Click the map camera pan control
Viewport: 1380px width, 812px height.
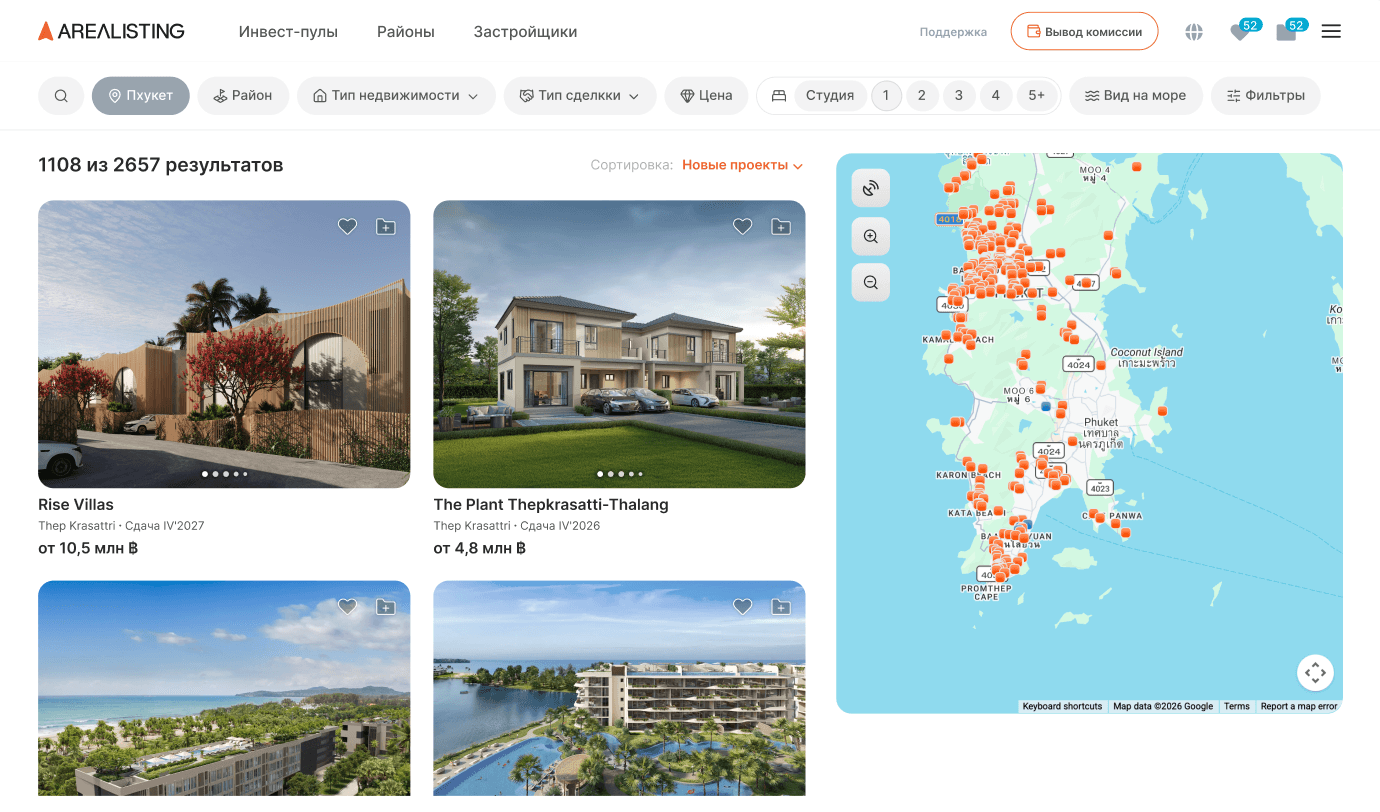[1315, 673]
